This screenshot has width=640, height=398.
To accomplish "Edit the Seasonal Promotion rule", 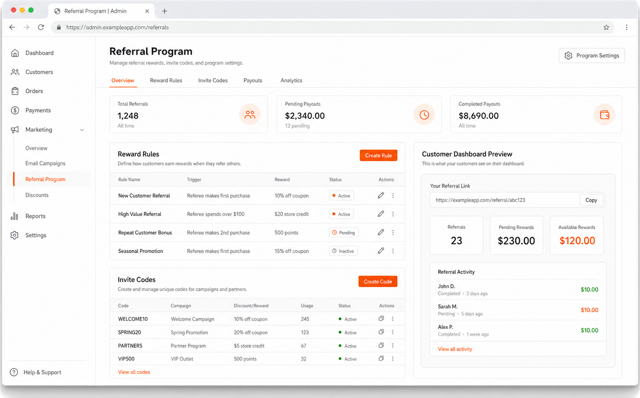I will (380, 251).
